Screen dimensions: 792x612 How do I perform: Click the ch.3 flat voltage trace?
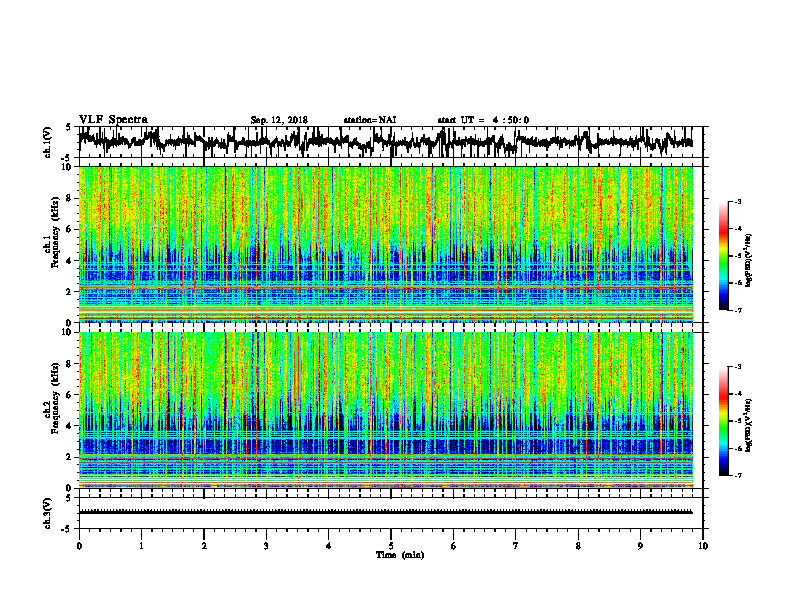[385, 512]
